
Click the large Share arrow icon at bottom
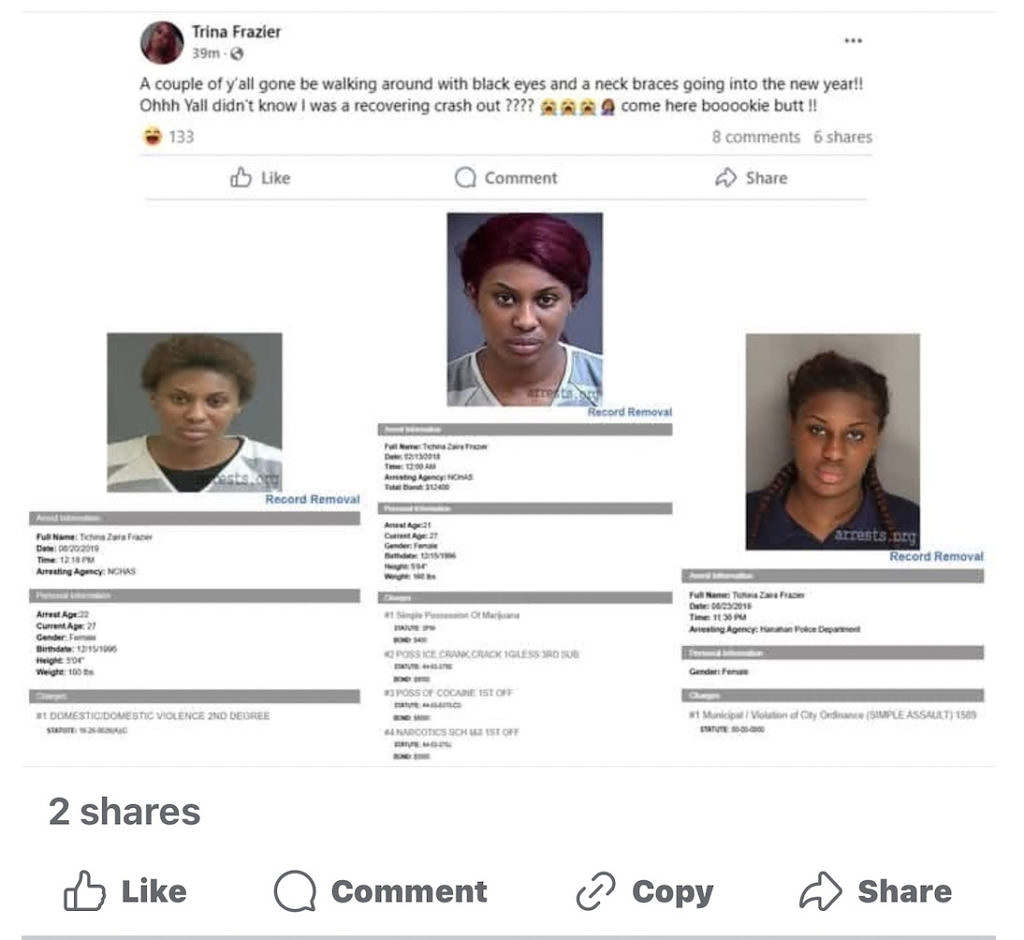point(820,891)
